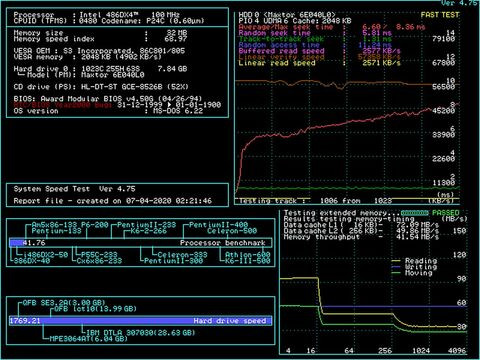This screenshot has width=480, height=360.
Task: Select the 'PentiumII-233' benchmark marker
Action: pyautogui.click(x=146, y=225)
